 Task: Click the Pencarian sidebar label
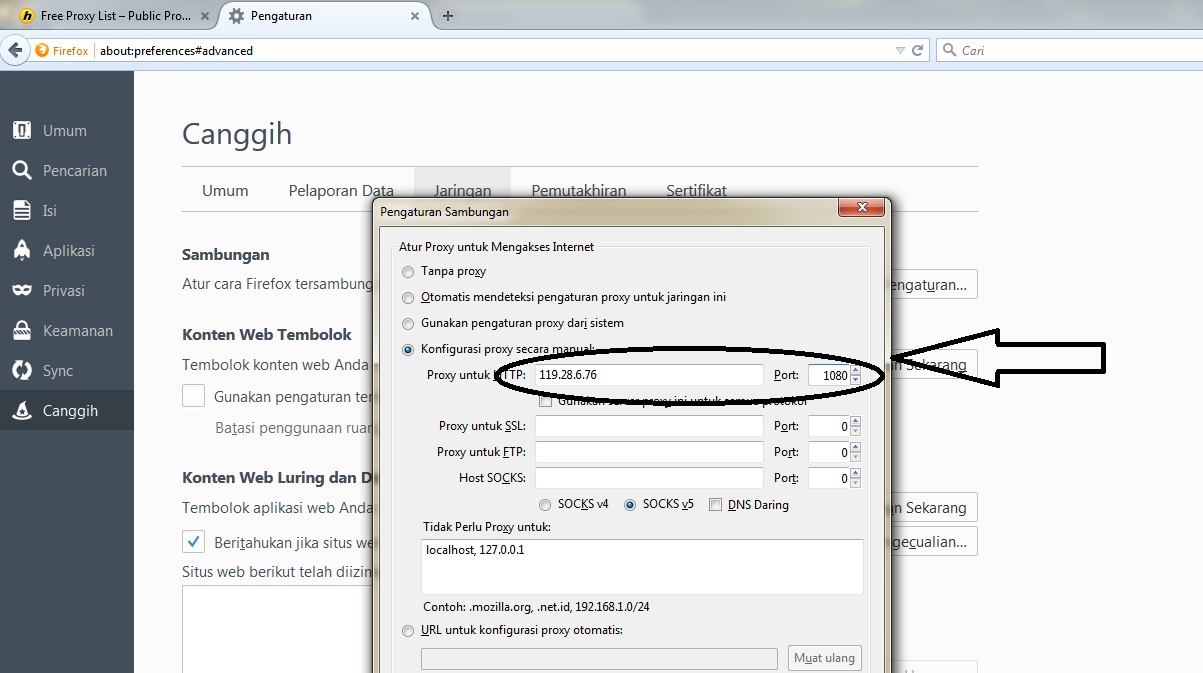(75, 170)
